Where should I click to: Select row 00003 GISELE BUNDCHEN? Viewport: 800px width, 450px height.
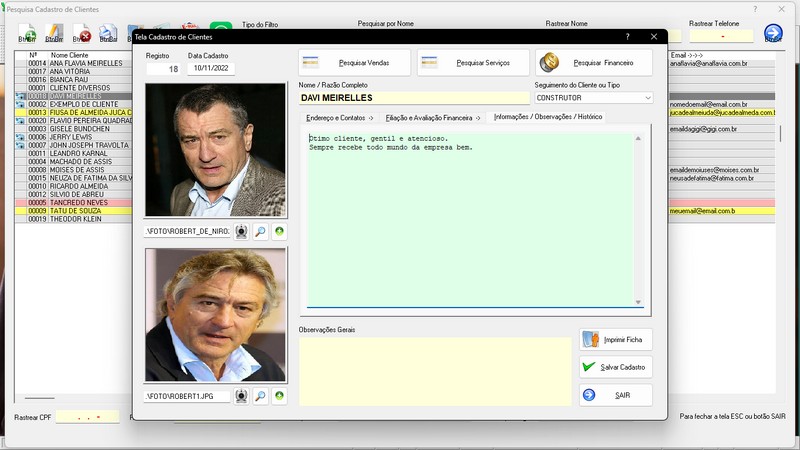(x=75, y=129)
